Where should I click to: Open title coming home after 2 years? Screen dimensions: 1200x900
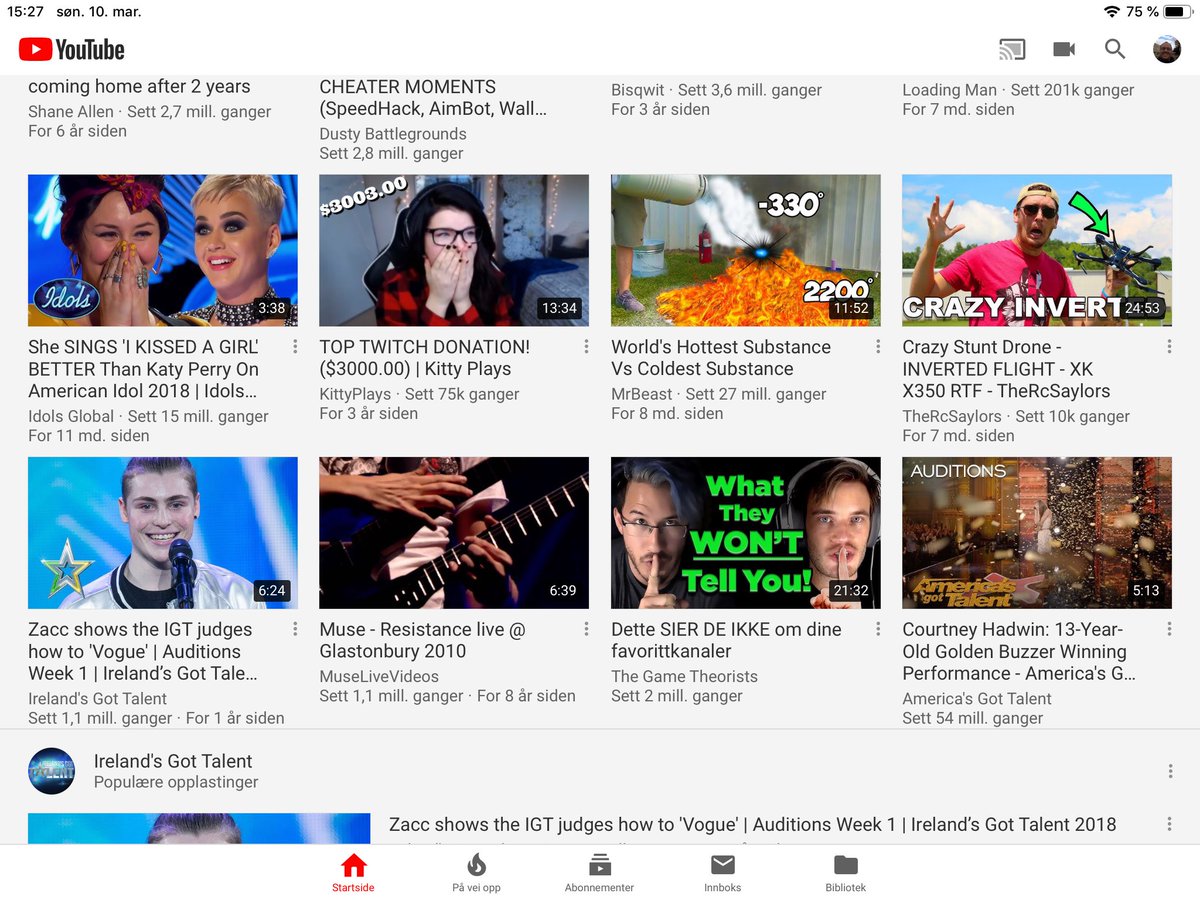pos(139,86)
